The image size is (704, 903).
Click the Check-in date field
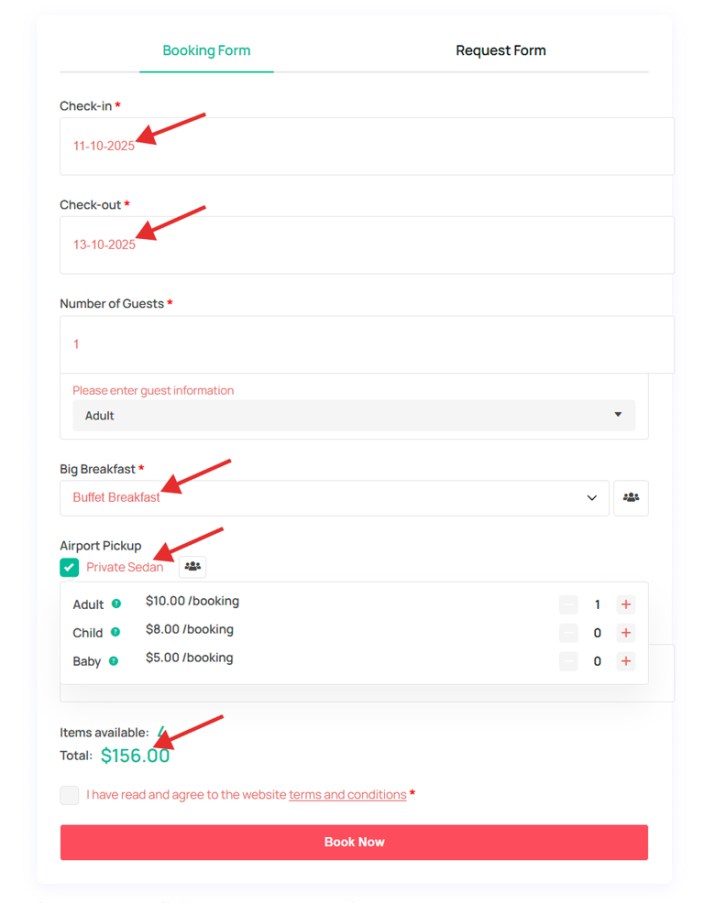click(366, 146)
